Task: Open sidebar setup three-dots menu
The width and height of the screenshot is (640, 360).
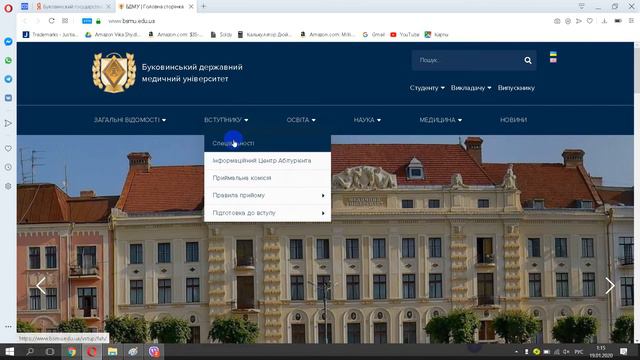Action: click(8, 327)
